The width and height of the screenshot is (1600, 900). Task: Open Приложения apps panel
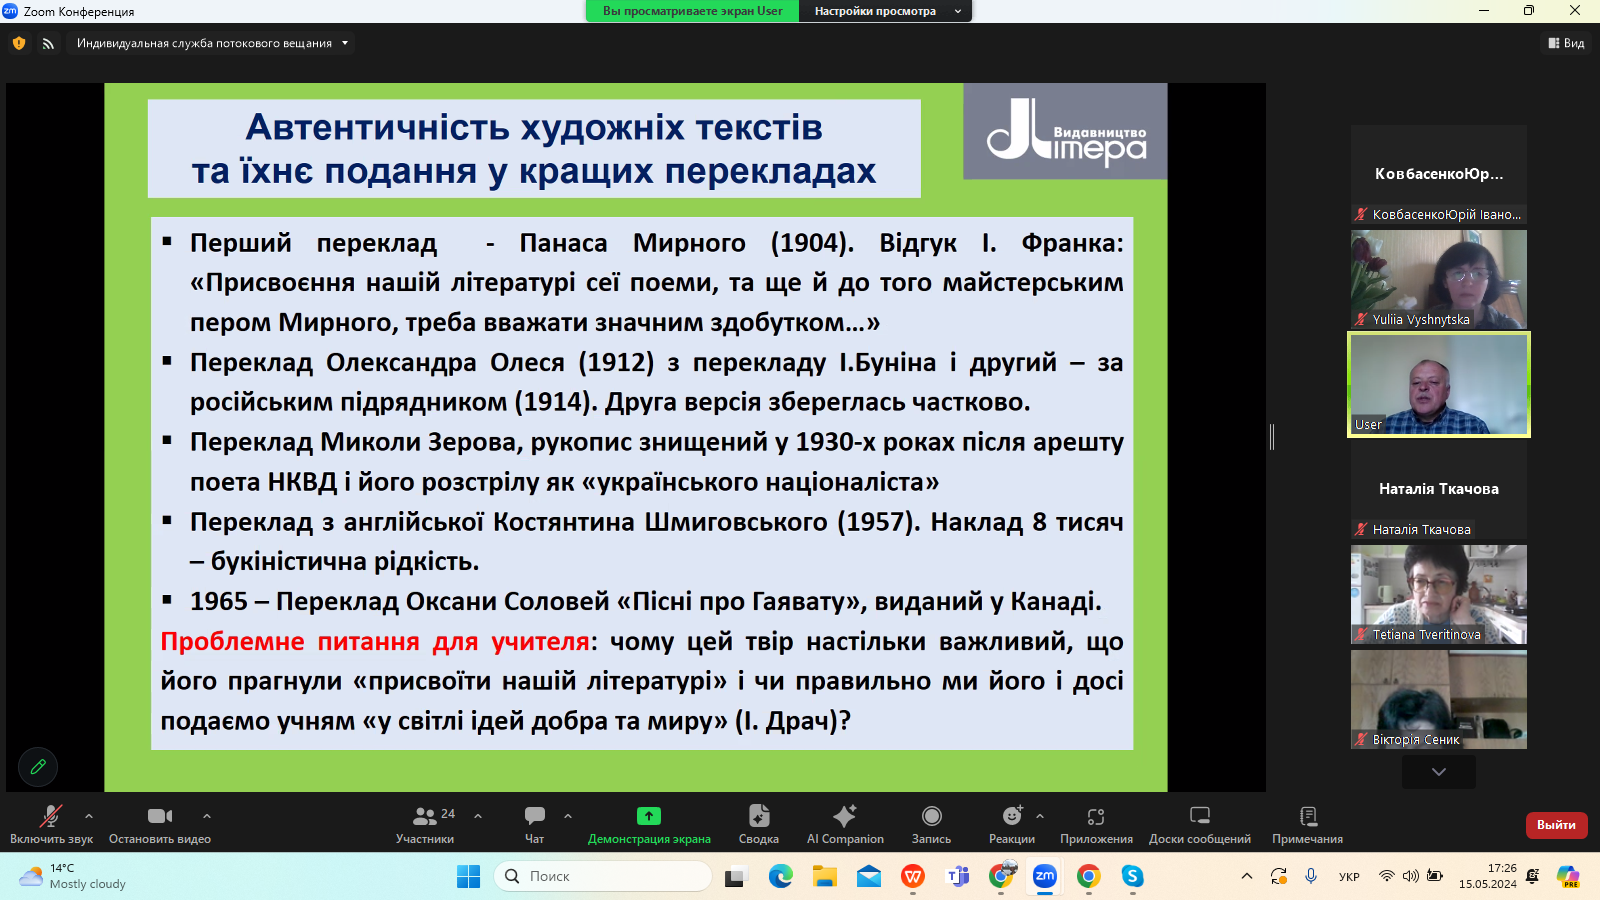[1096, 825]
